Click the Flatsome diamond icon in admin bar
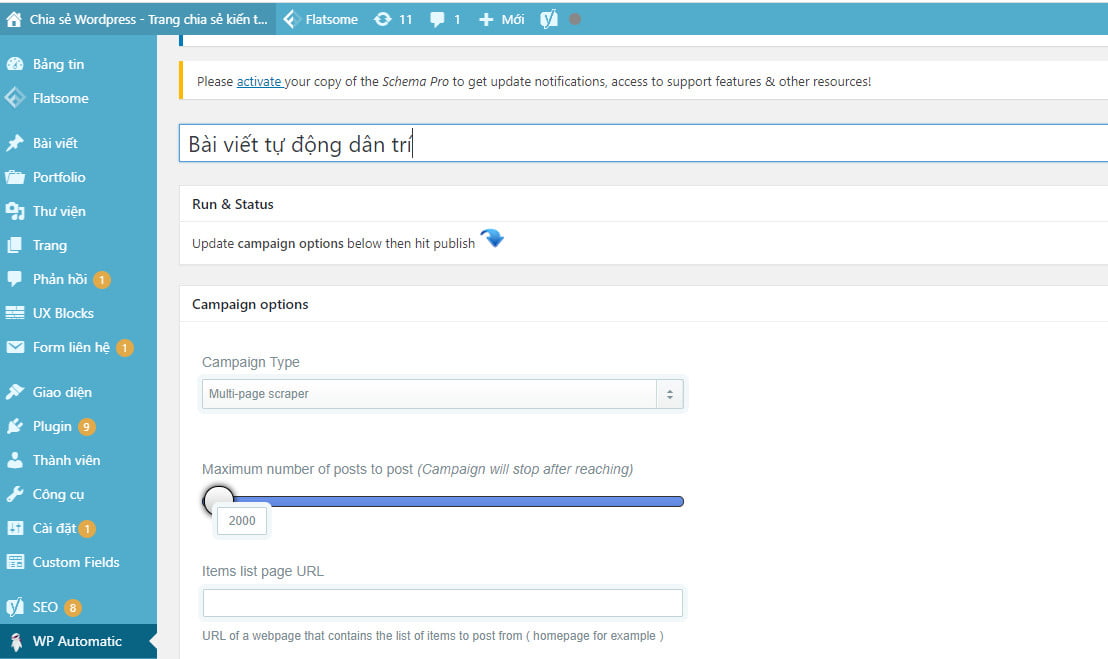1108x659 pixels. 290,18
